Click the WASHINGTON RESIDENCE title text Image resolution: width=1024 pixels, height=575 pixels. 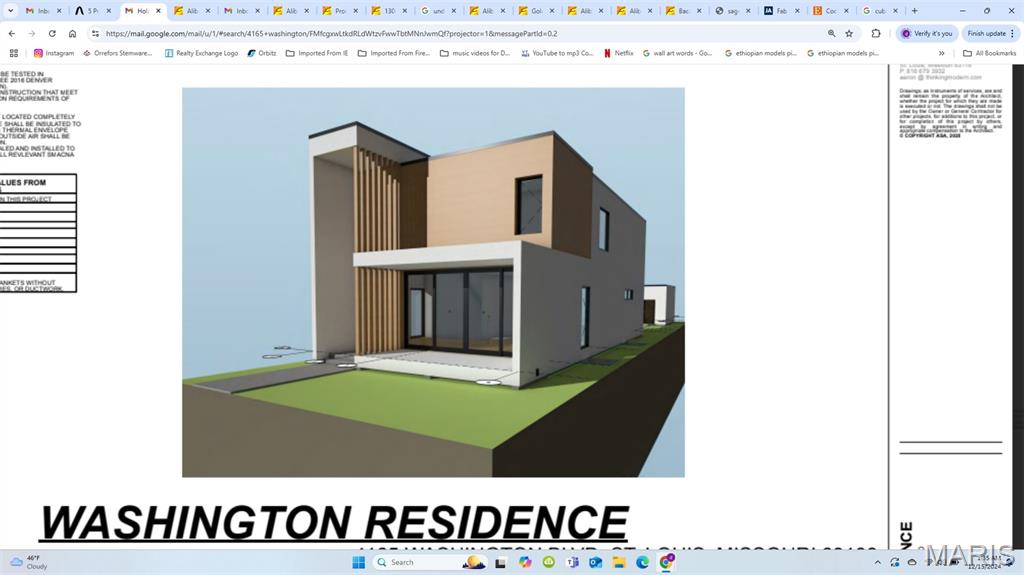coord(334,522)
